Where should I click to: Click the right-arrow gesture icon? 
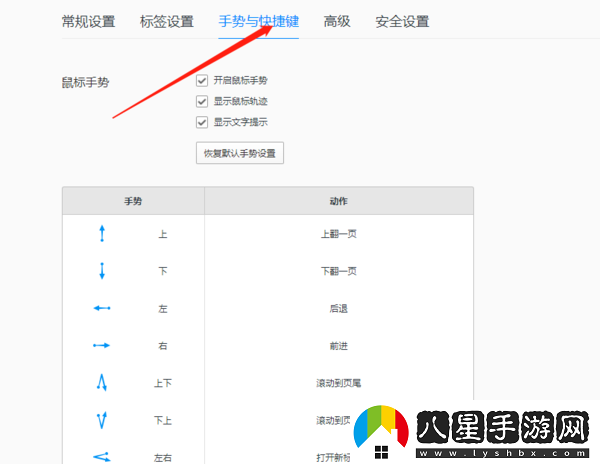click(x=101, y=345)
